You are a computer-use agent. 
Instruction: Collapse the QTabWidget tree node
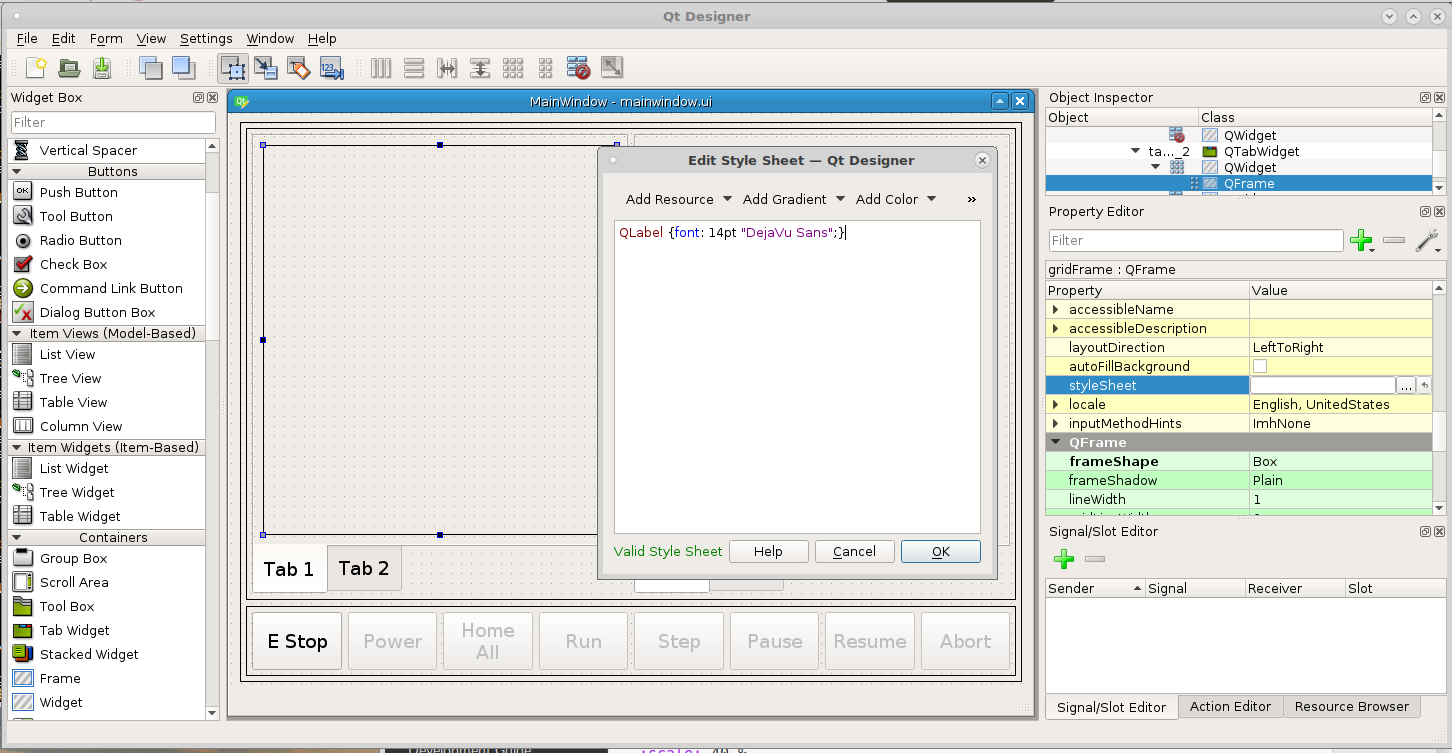coord(1135,151)
